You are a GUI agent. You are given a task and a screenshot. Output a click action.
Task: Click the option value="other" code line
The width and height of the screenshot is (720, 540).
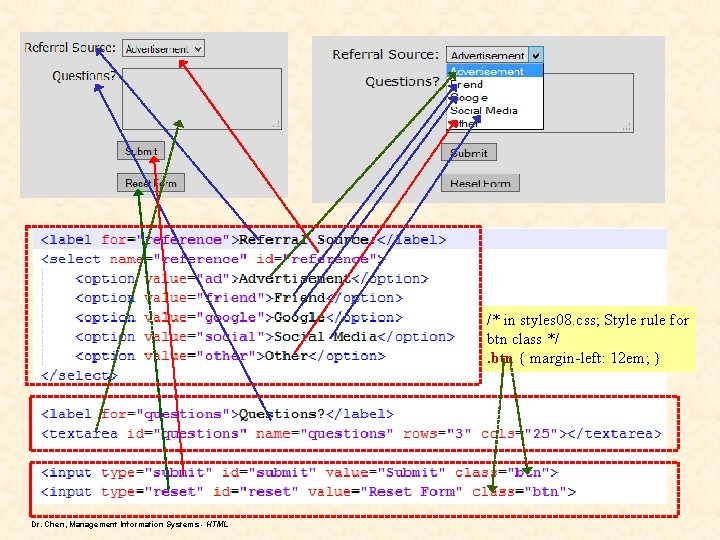[x=231, y=356]
